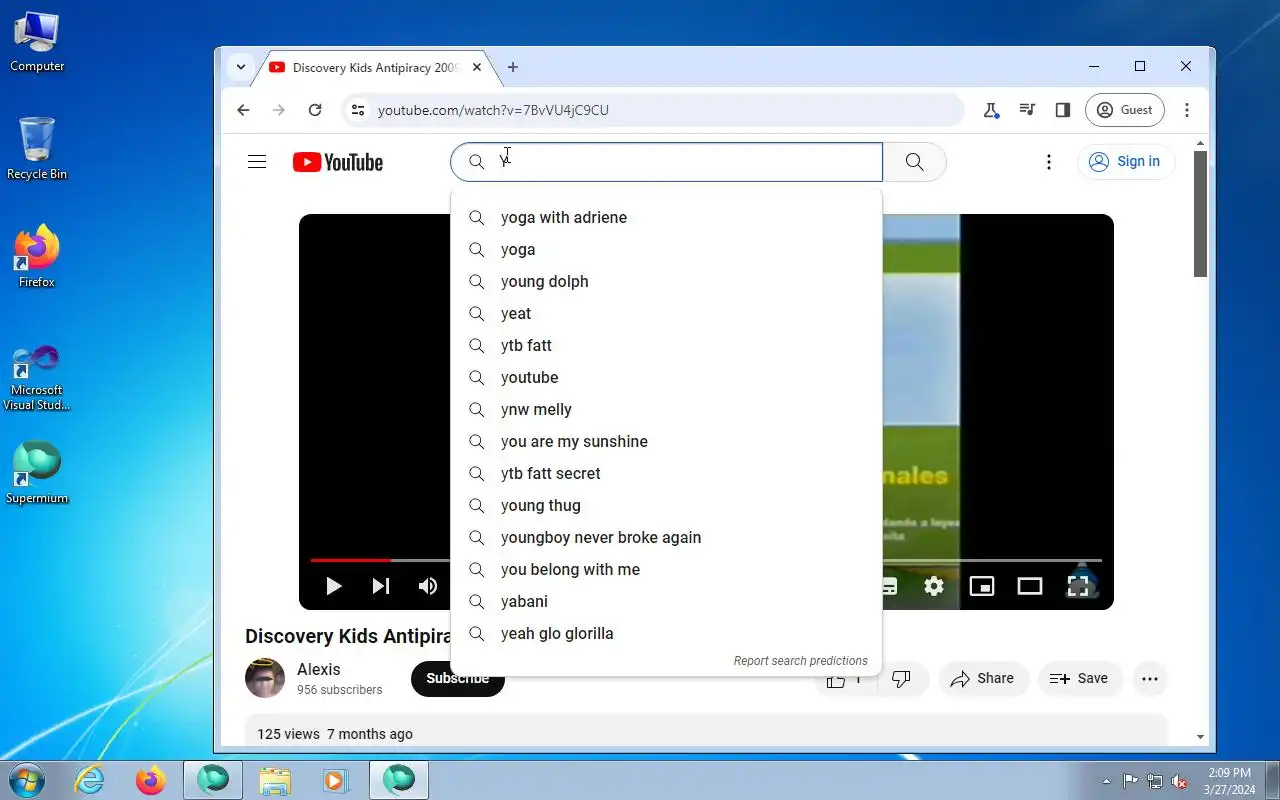Choose 'you are my sunshine' suggestion

click(x=666, y=441)
